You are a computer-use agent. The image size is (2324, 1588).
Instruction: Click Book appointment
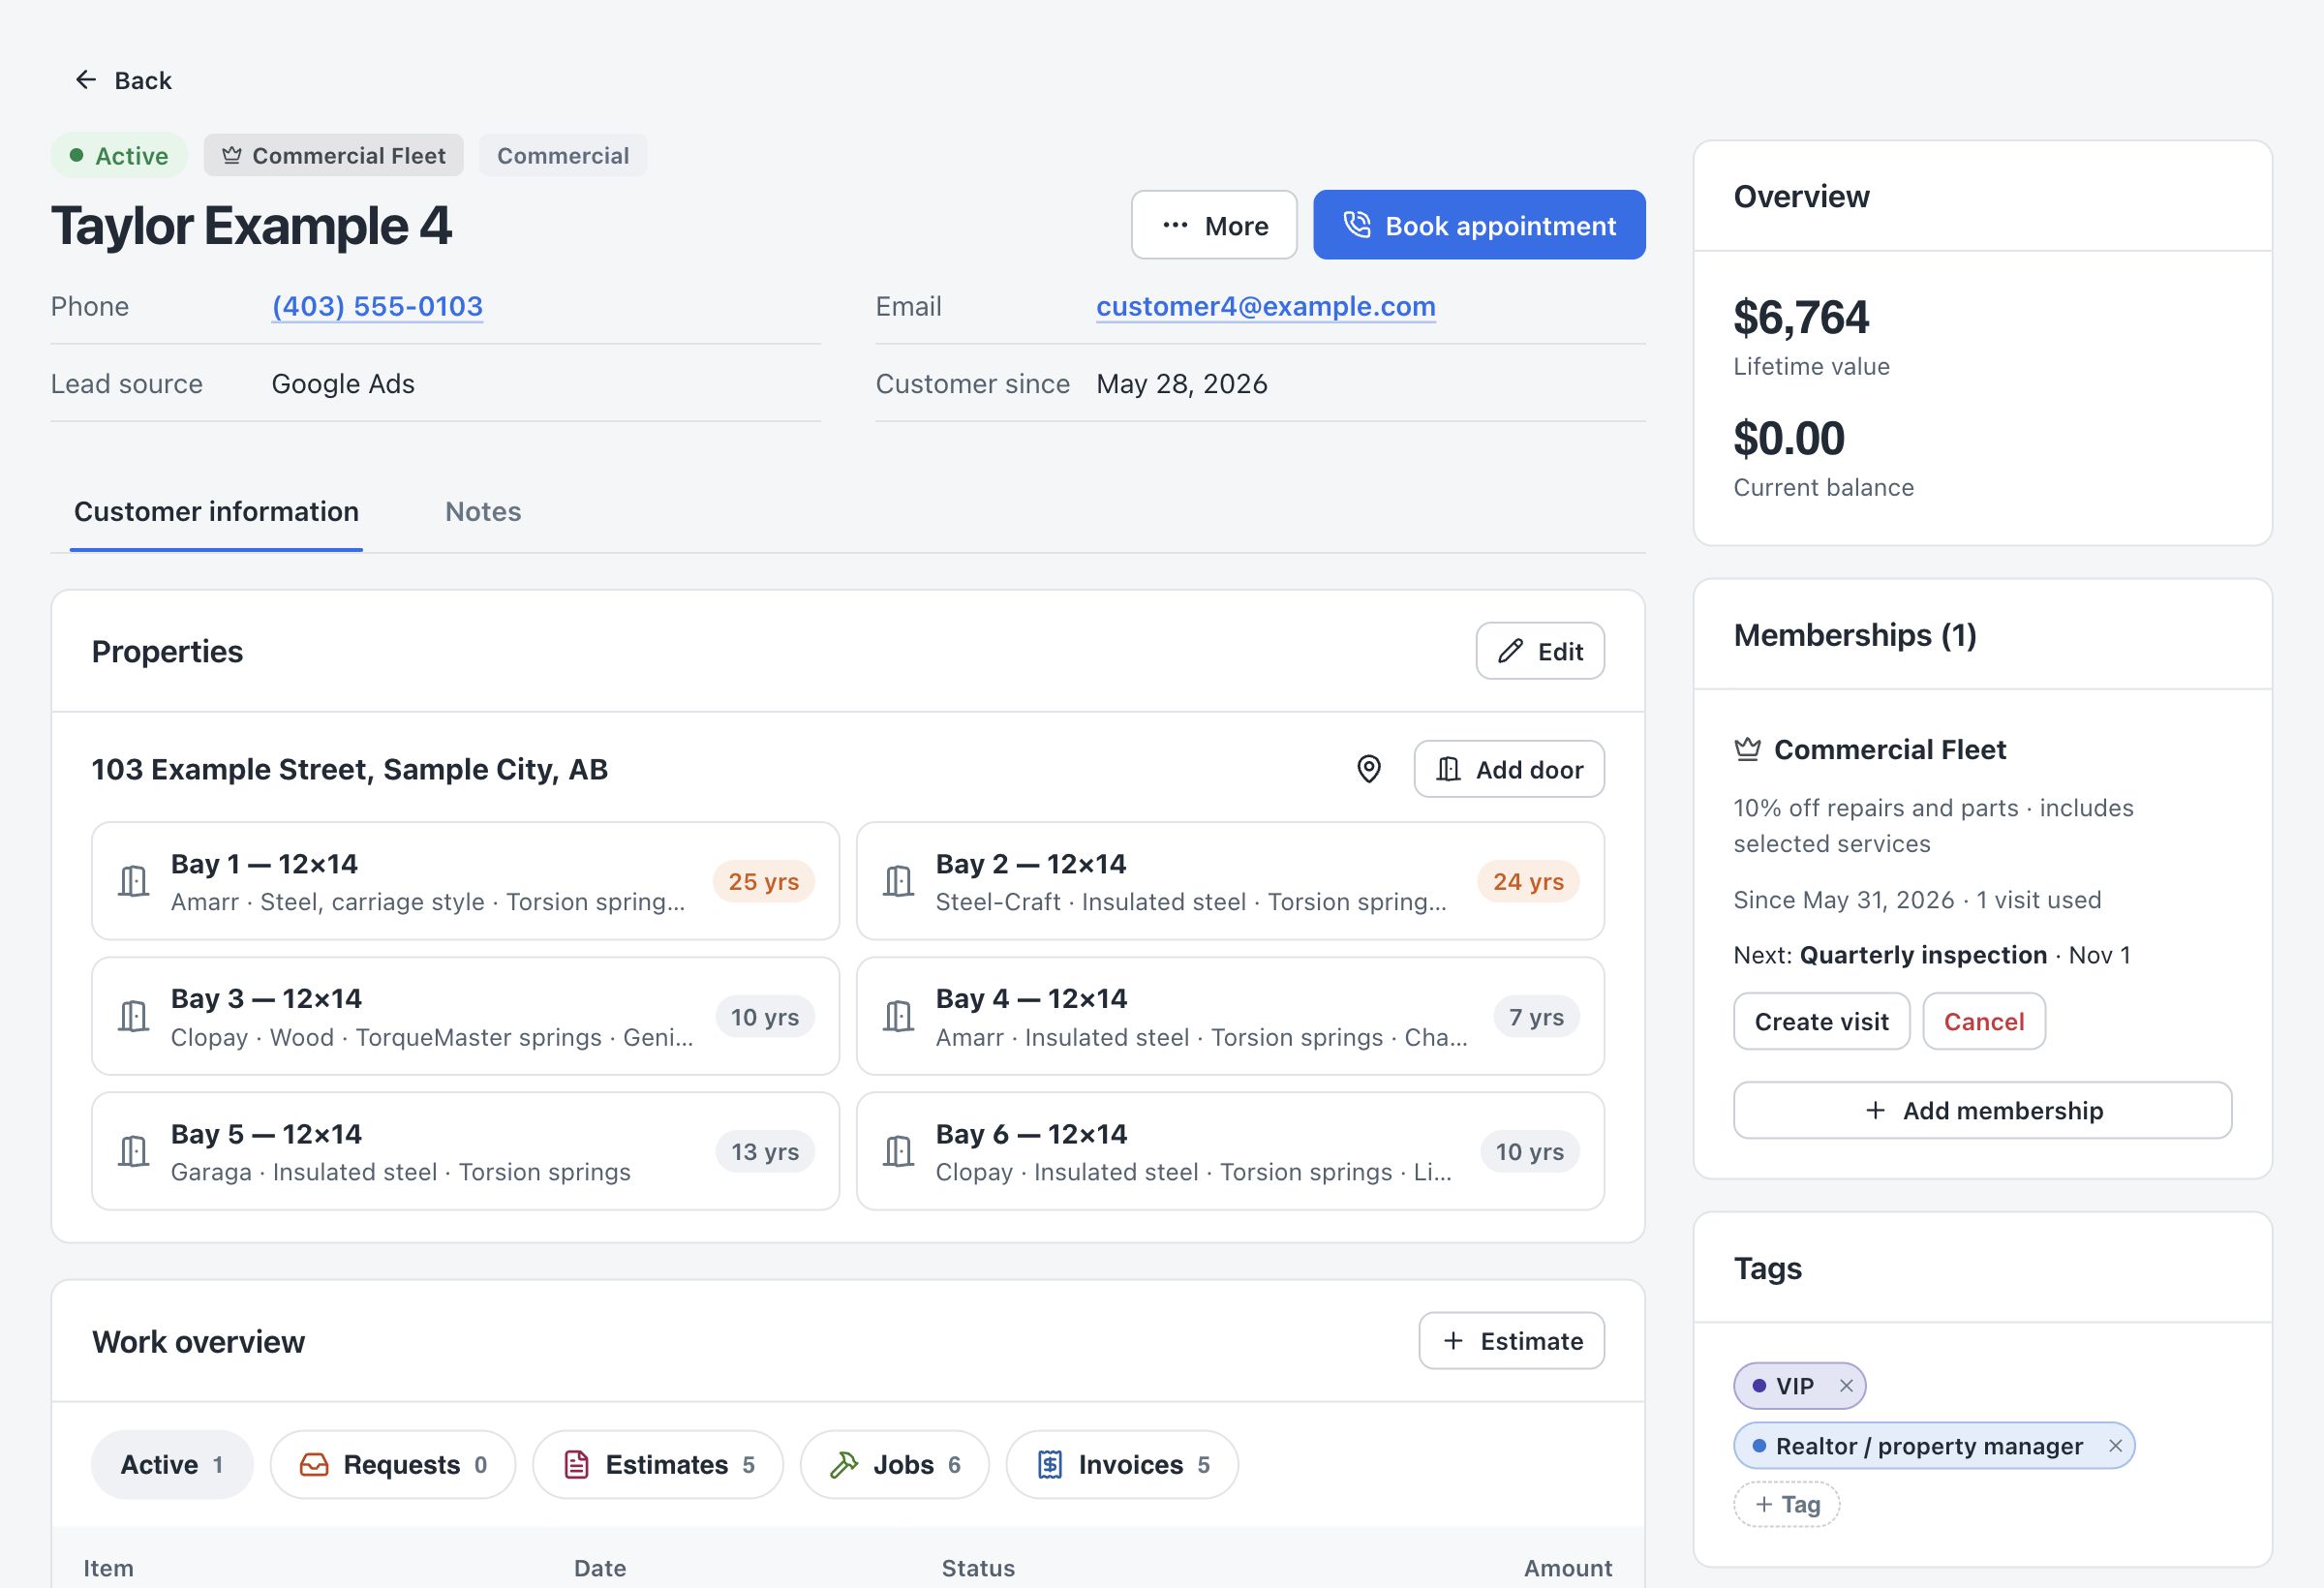[x=1479, y=225]
